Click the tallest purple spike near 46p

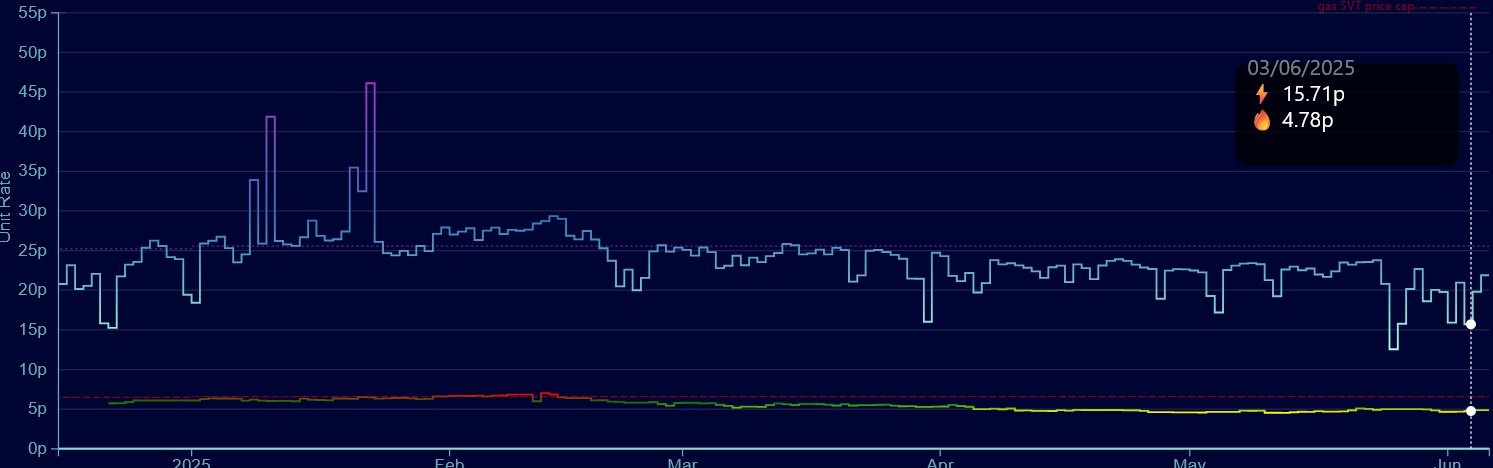370,84
